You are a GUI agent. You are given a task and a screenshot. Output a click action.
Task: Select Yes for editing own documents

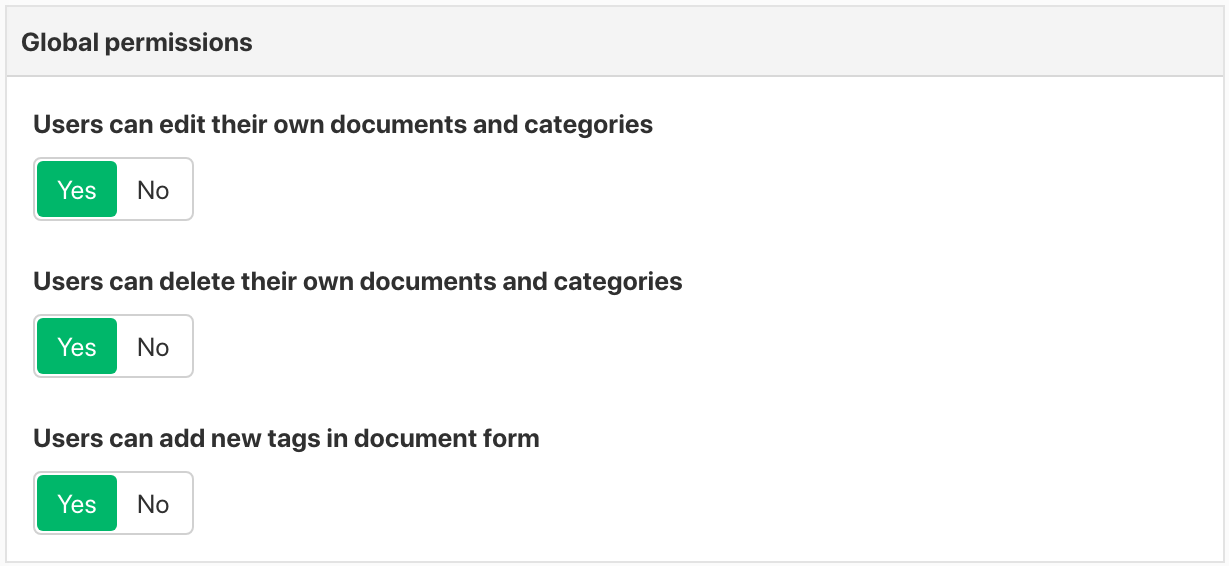click(77, 190)
